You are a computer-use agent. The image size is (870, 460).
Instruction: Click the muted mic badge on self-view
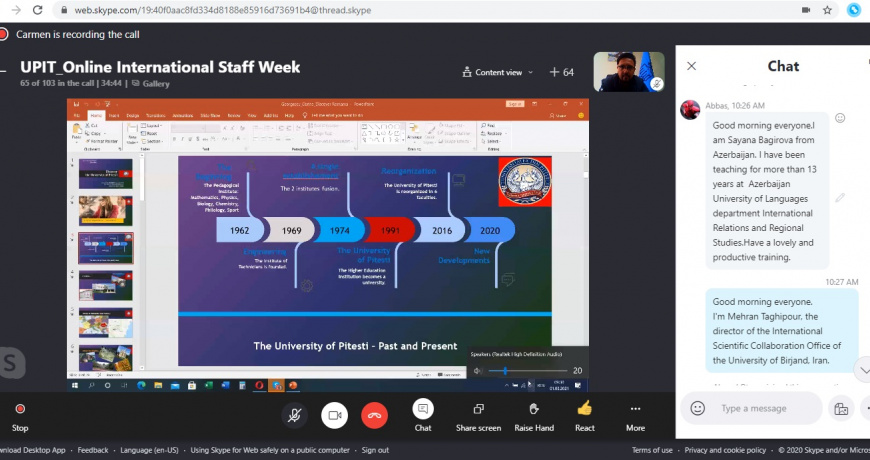(657, 84)
